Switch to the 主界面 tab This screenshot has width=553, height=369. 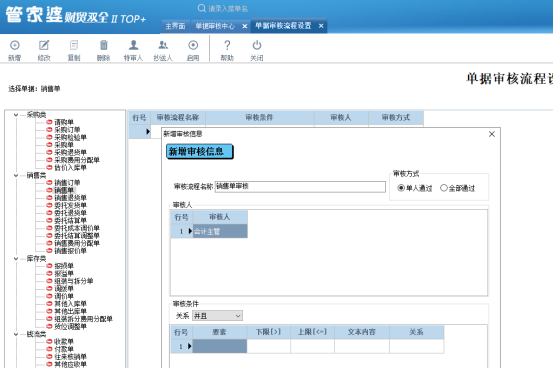[175, 26]
